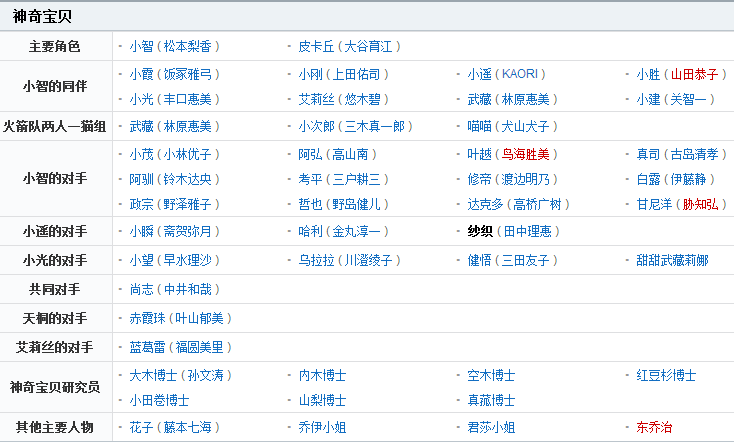Click the red 山田恭子 link
Screen dimensions: 734x443
point(694,74)
